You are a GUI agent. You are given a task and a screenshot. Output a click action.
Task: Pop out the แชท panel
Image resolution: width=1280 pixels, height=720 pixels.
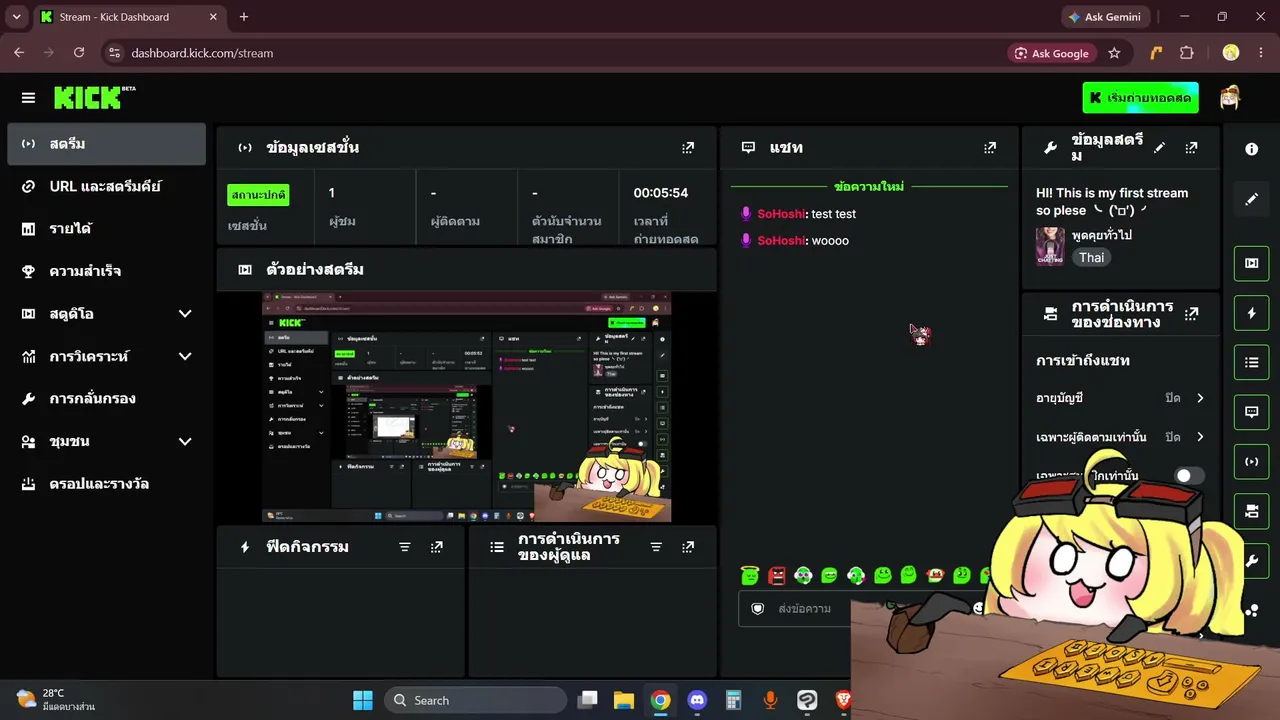click(990, 148)
